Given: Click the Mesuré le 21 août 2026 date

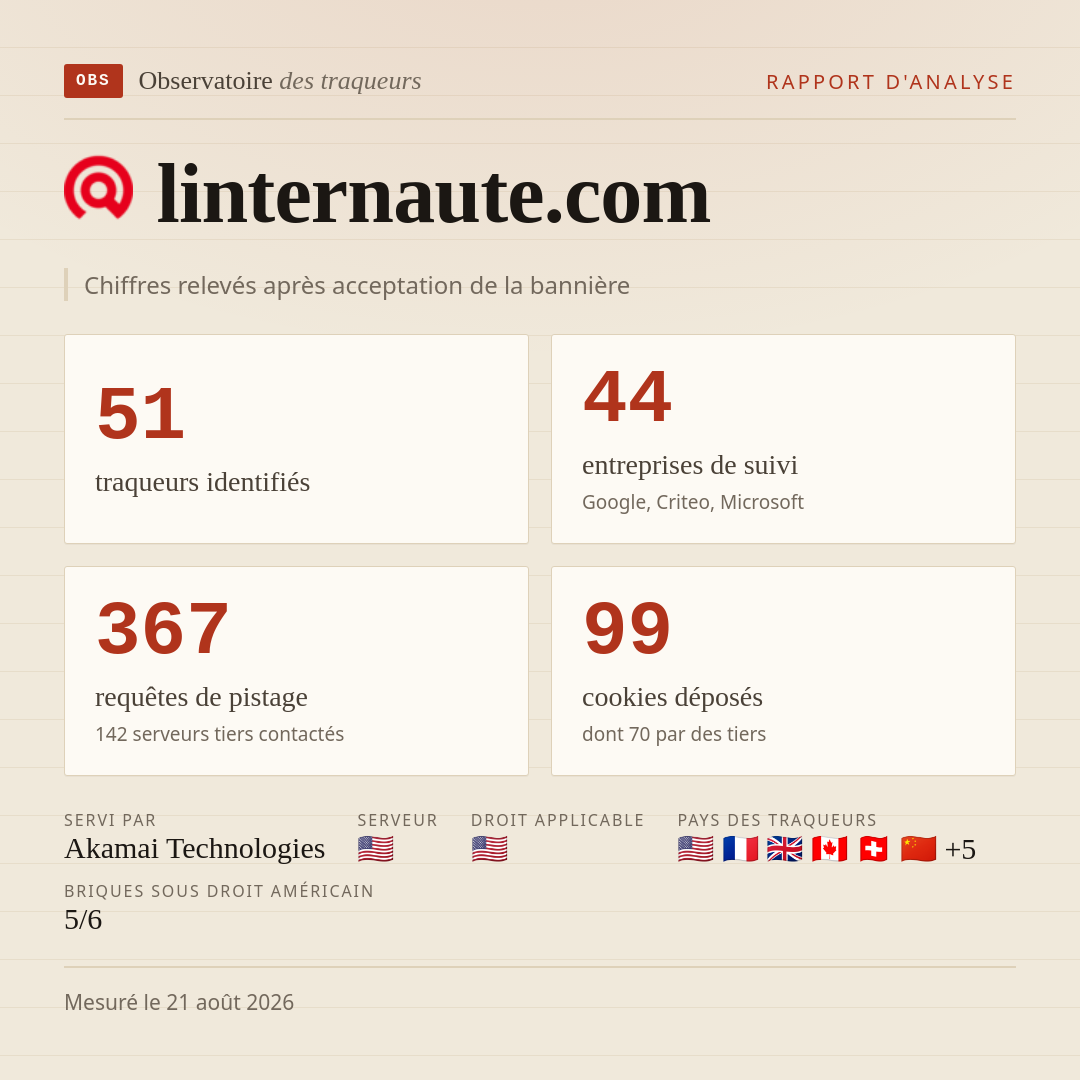Looking at the screenshot, I should (179, 1002).
